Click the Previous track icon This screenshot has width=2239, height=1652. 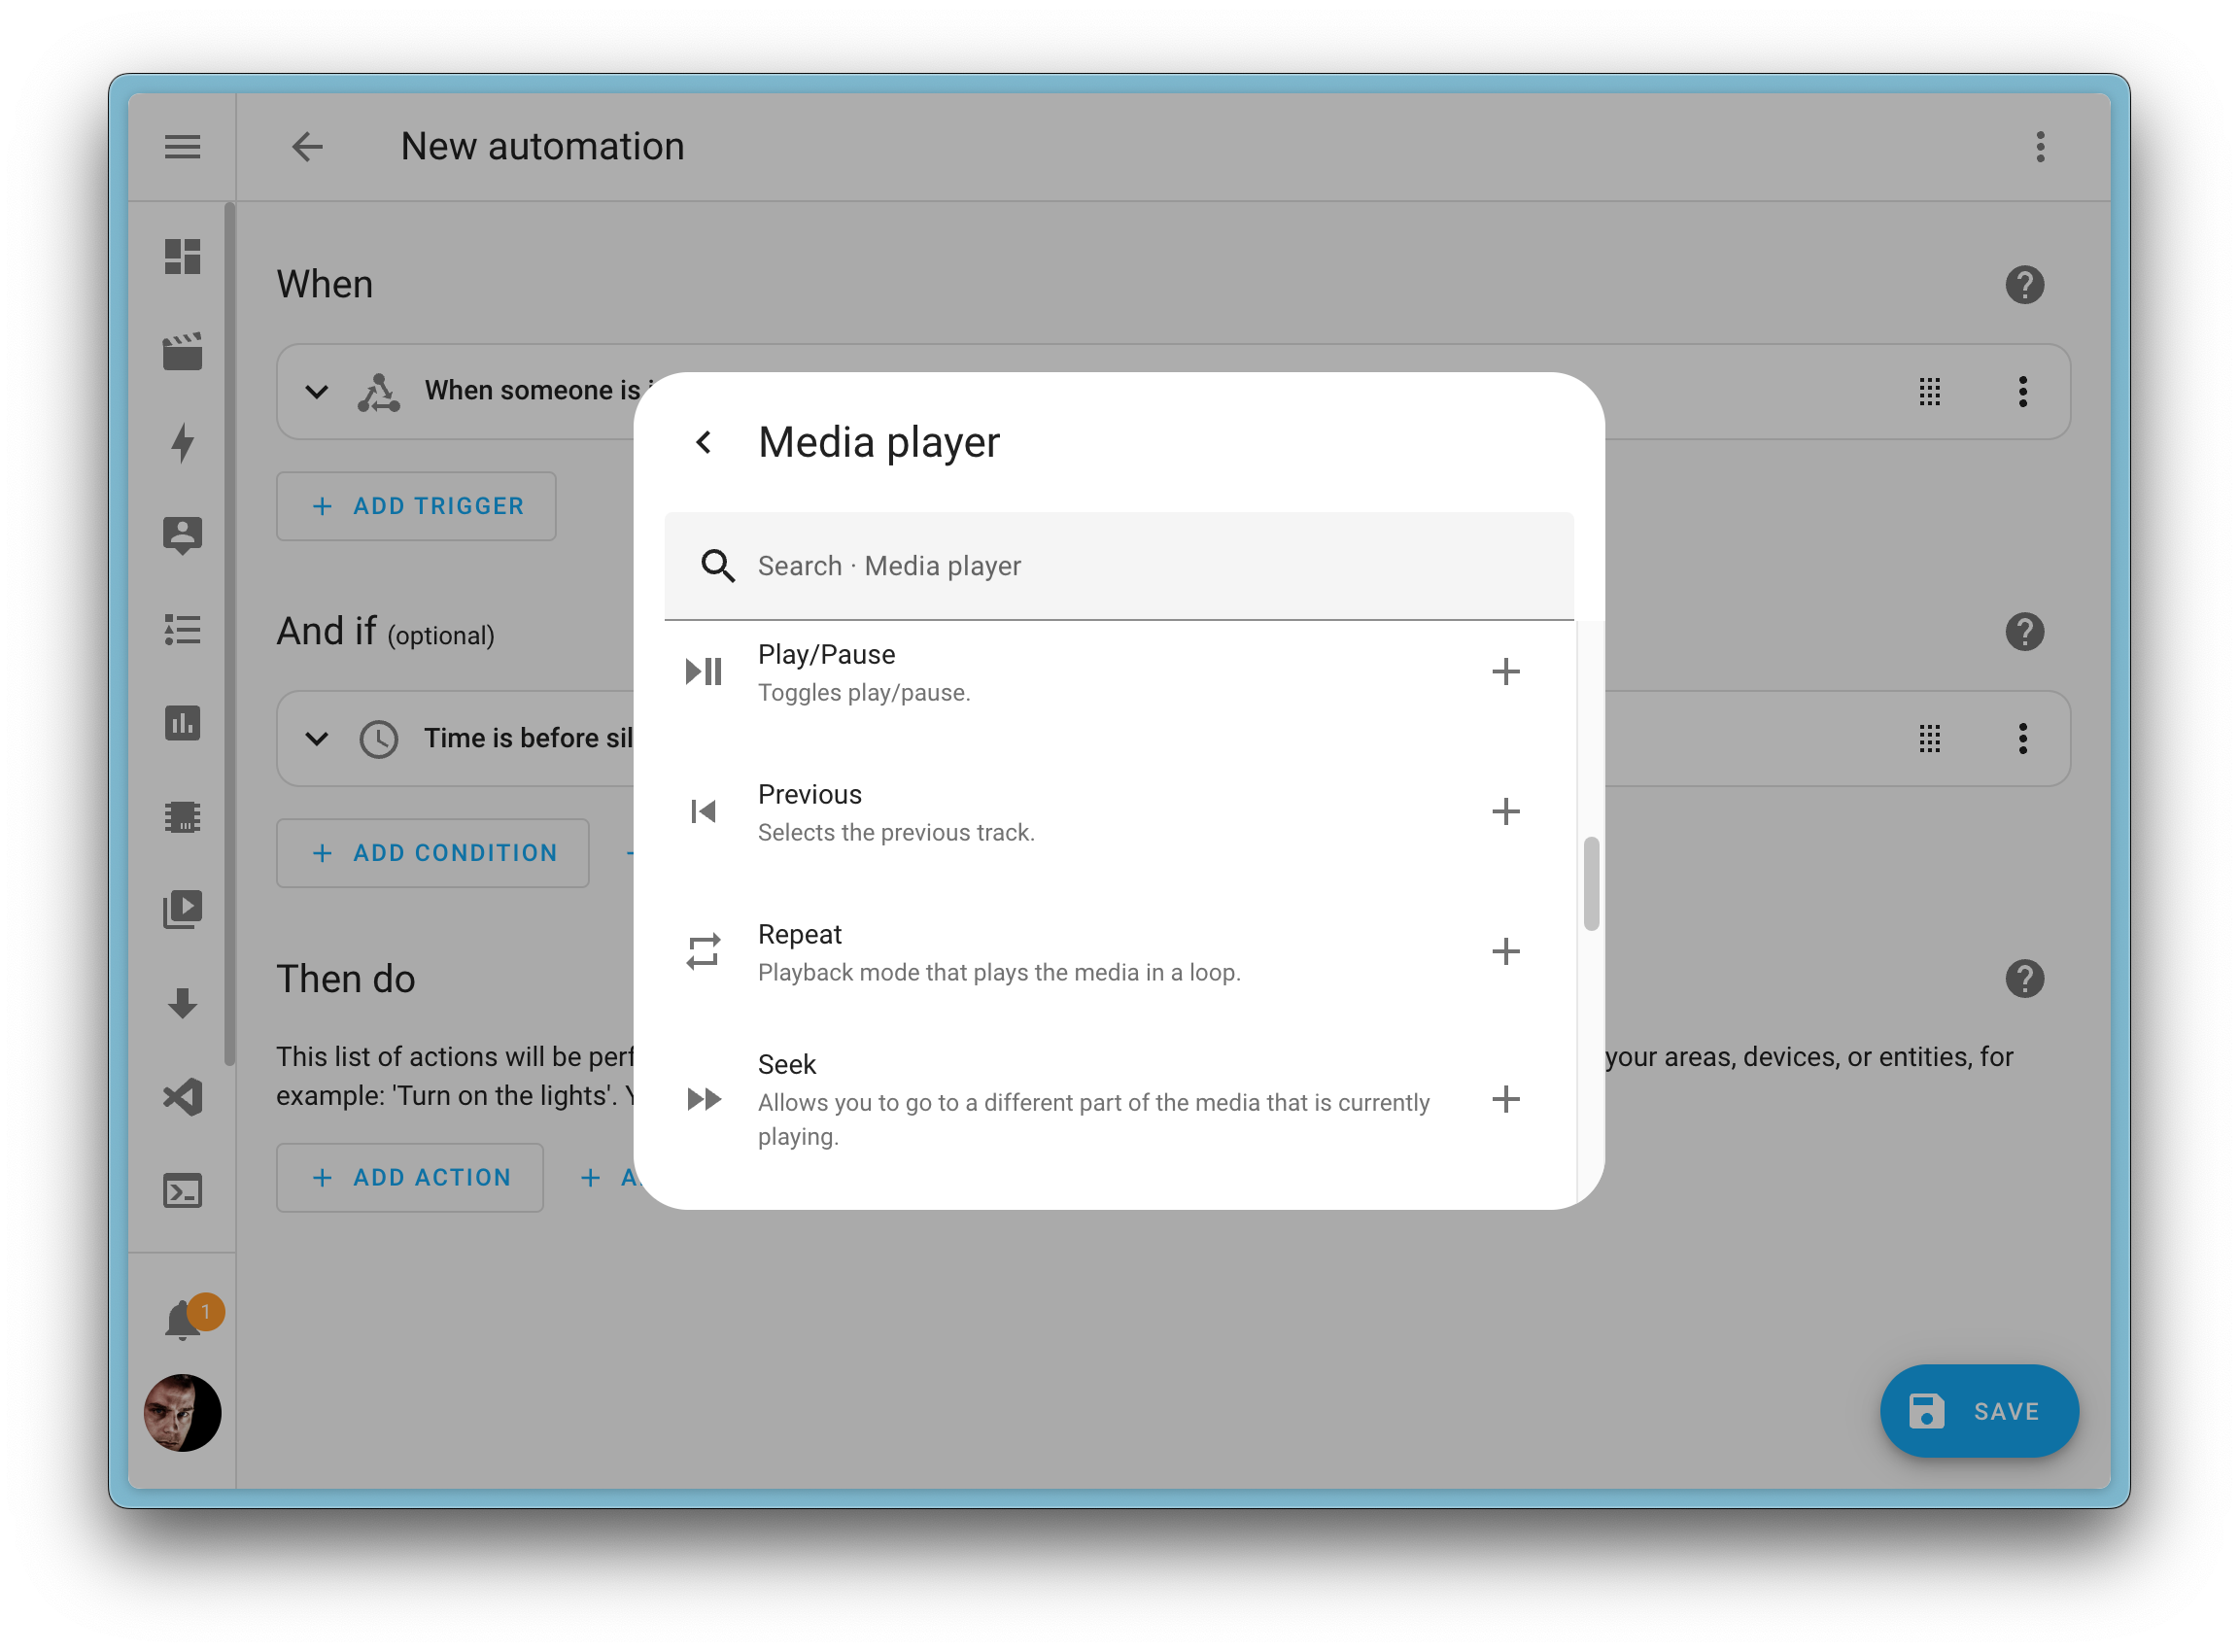click(704, 810)
